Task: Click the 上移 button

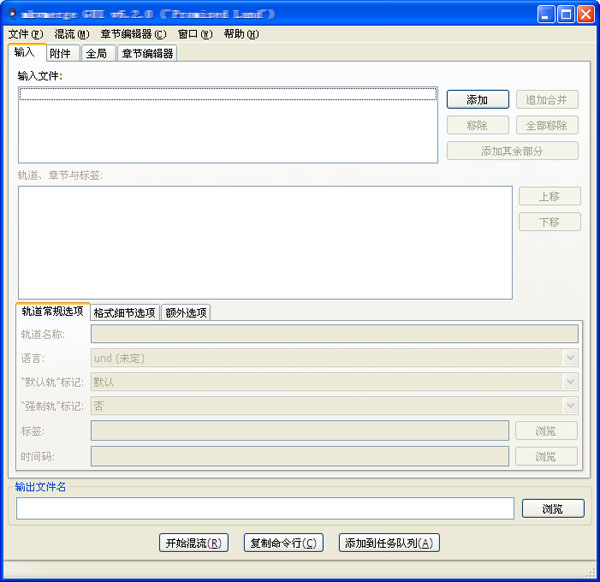Action: tap(549, 196)
